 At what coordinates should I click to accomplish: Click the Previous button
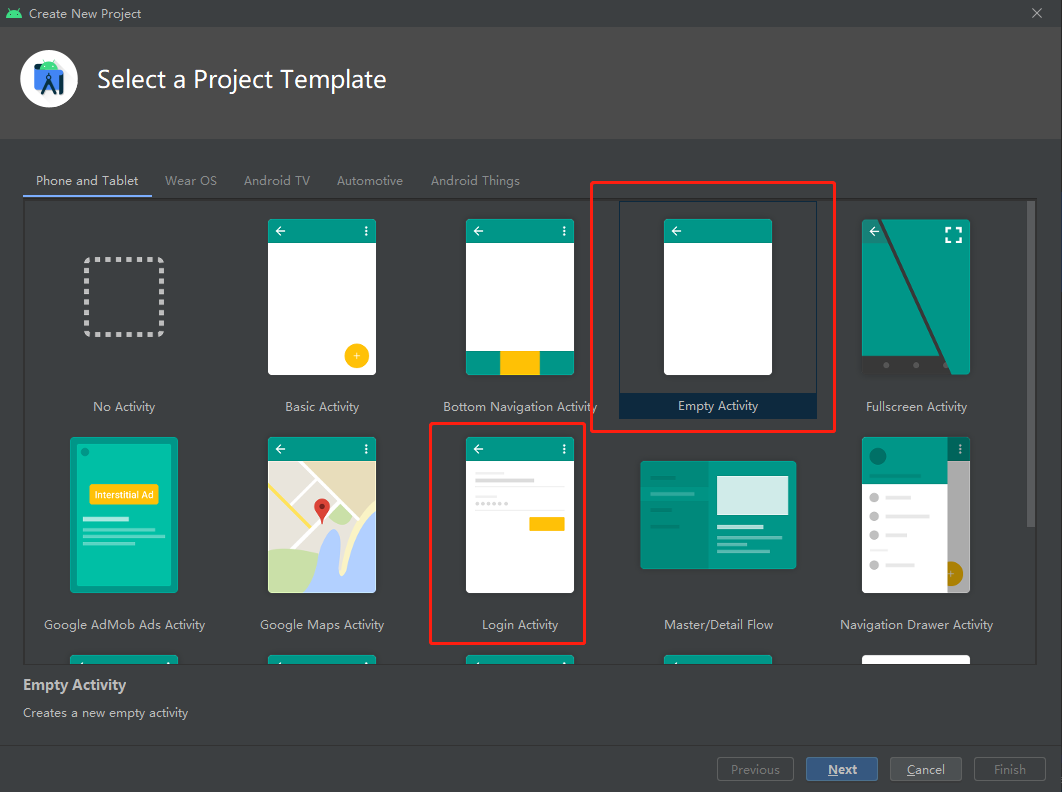pyautogui.click(x=755, y=770)
